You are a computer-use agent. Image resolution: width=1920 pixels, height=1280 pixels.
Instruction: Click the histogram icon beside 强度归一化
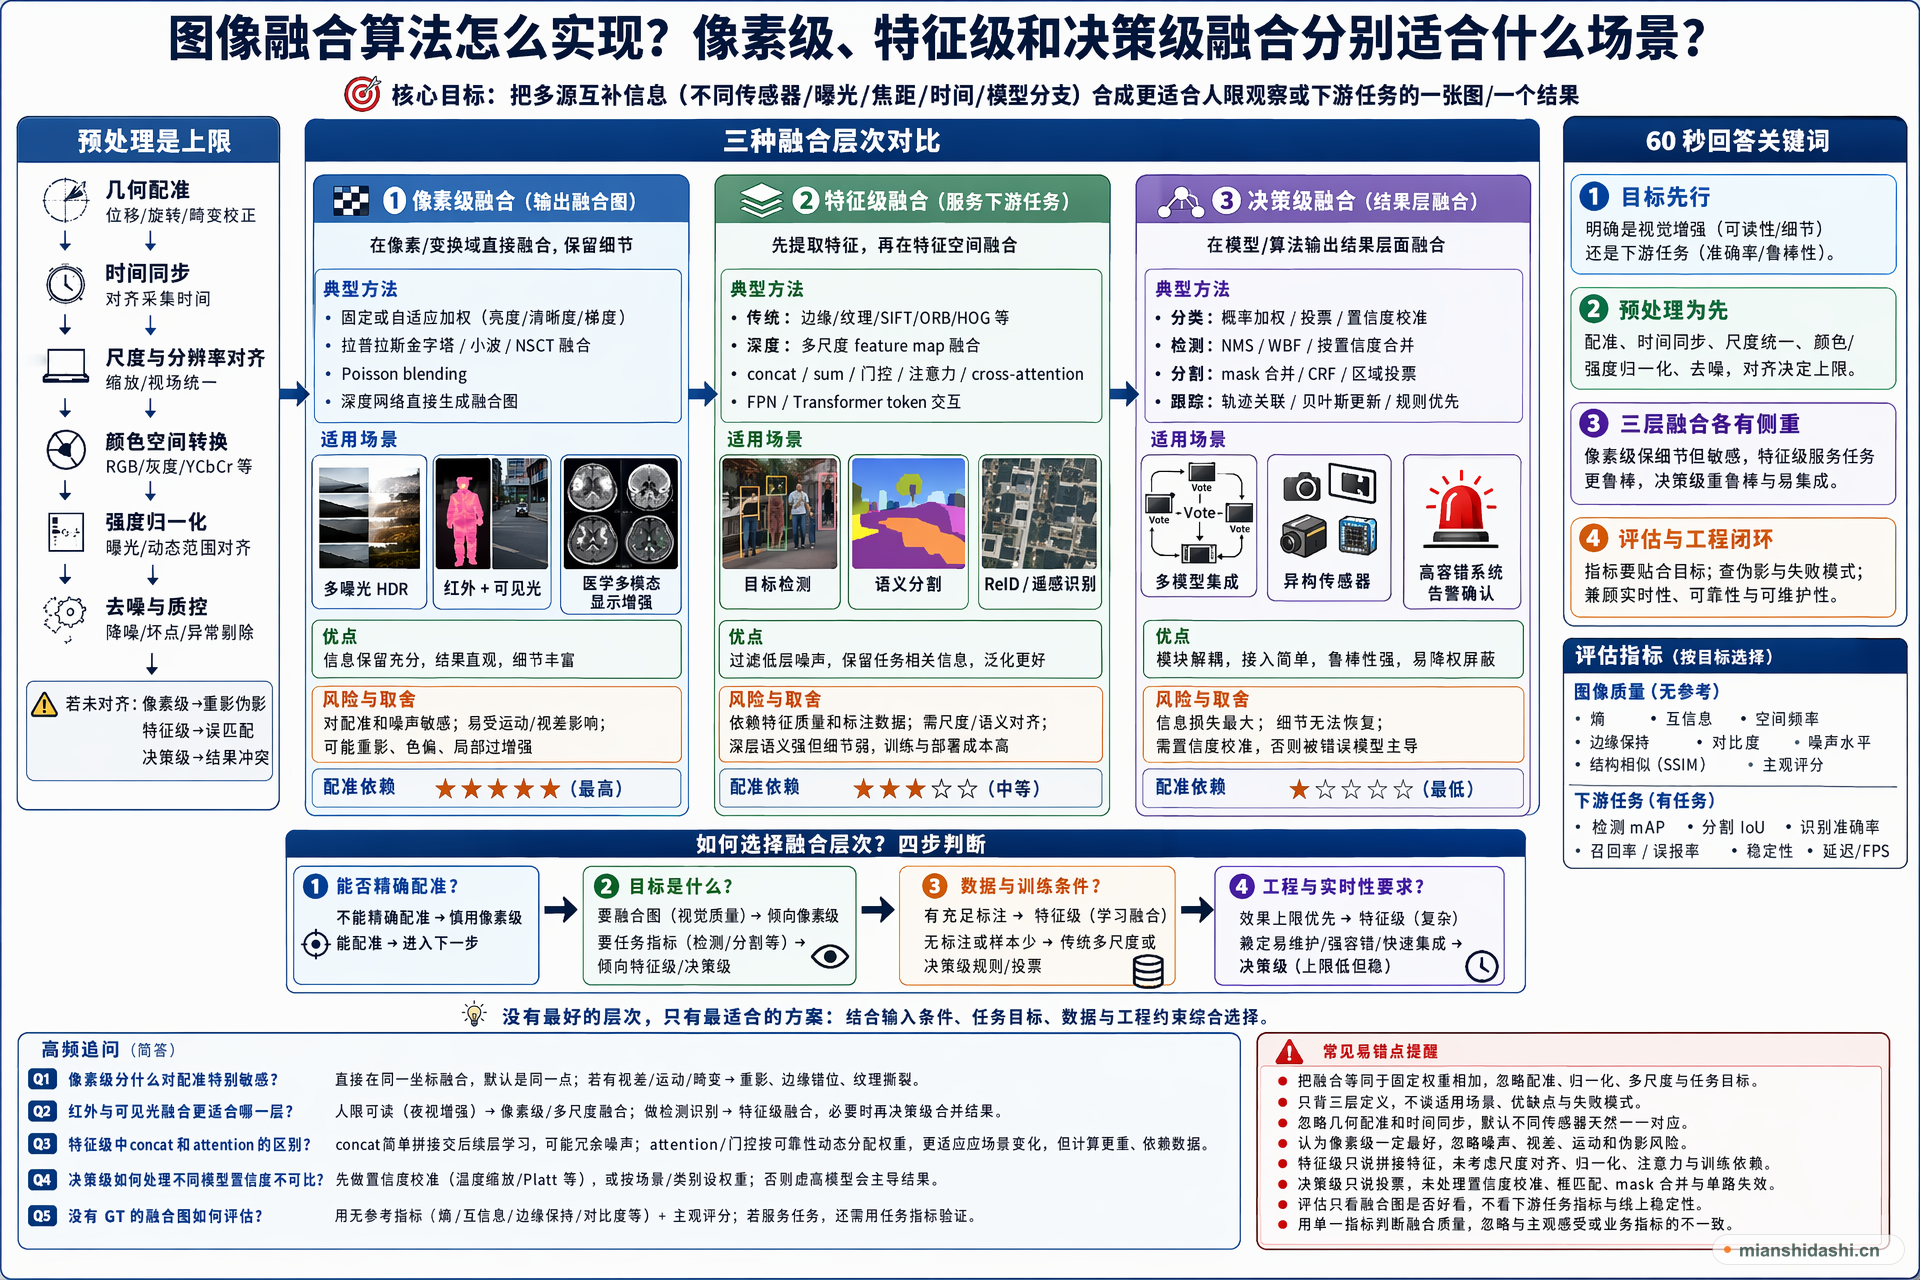(x=66, y=532)
